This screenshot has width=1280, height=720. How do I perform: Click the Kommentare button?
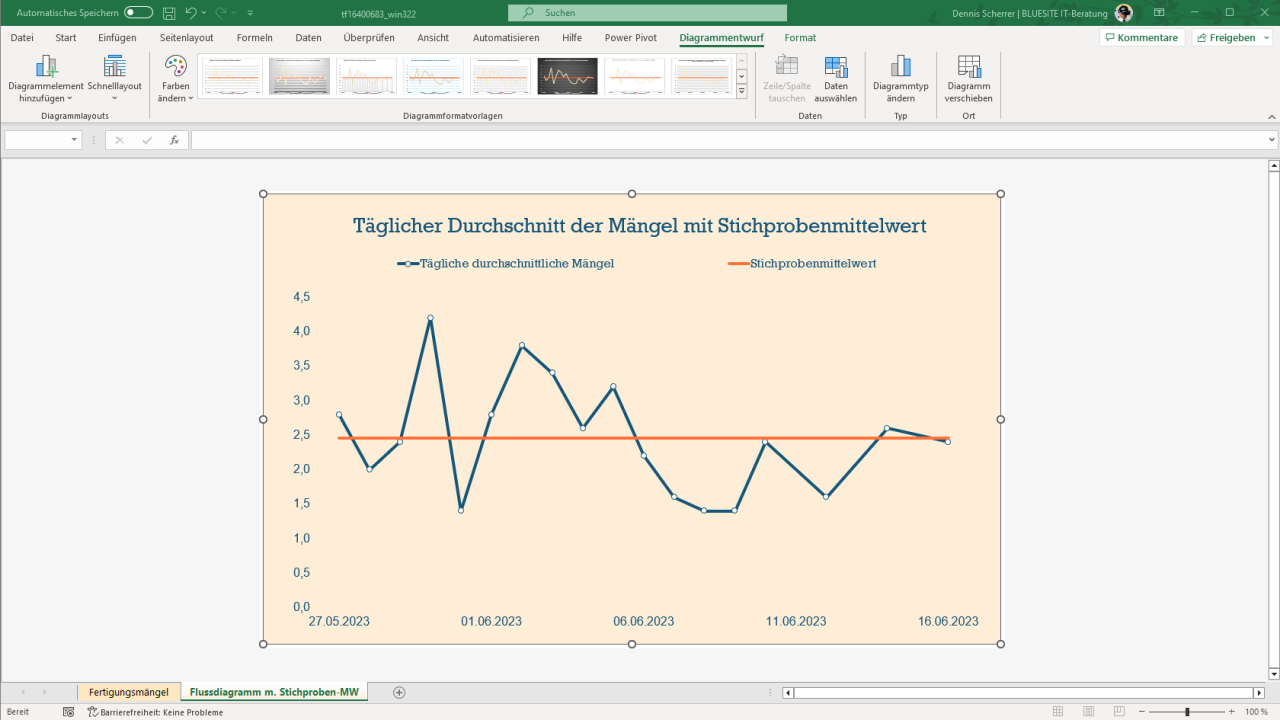[x=1141, y=38]
